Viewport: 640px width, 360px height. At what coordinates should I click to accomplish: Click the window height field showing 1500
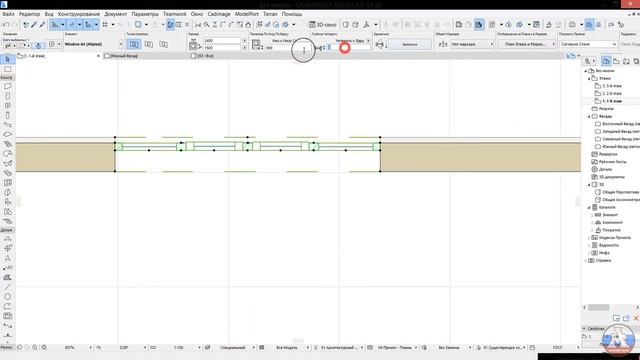point(222,48)
